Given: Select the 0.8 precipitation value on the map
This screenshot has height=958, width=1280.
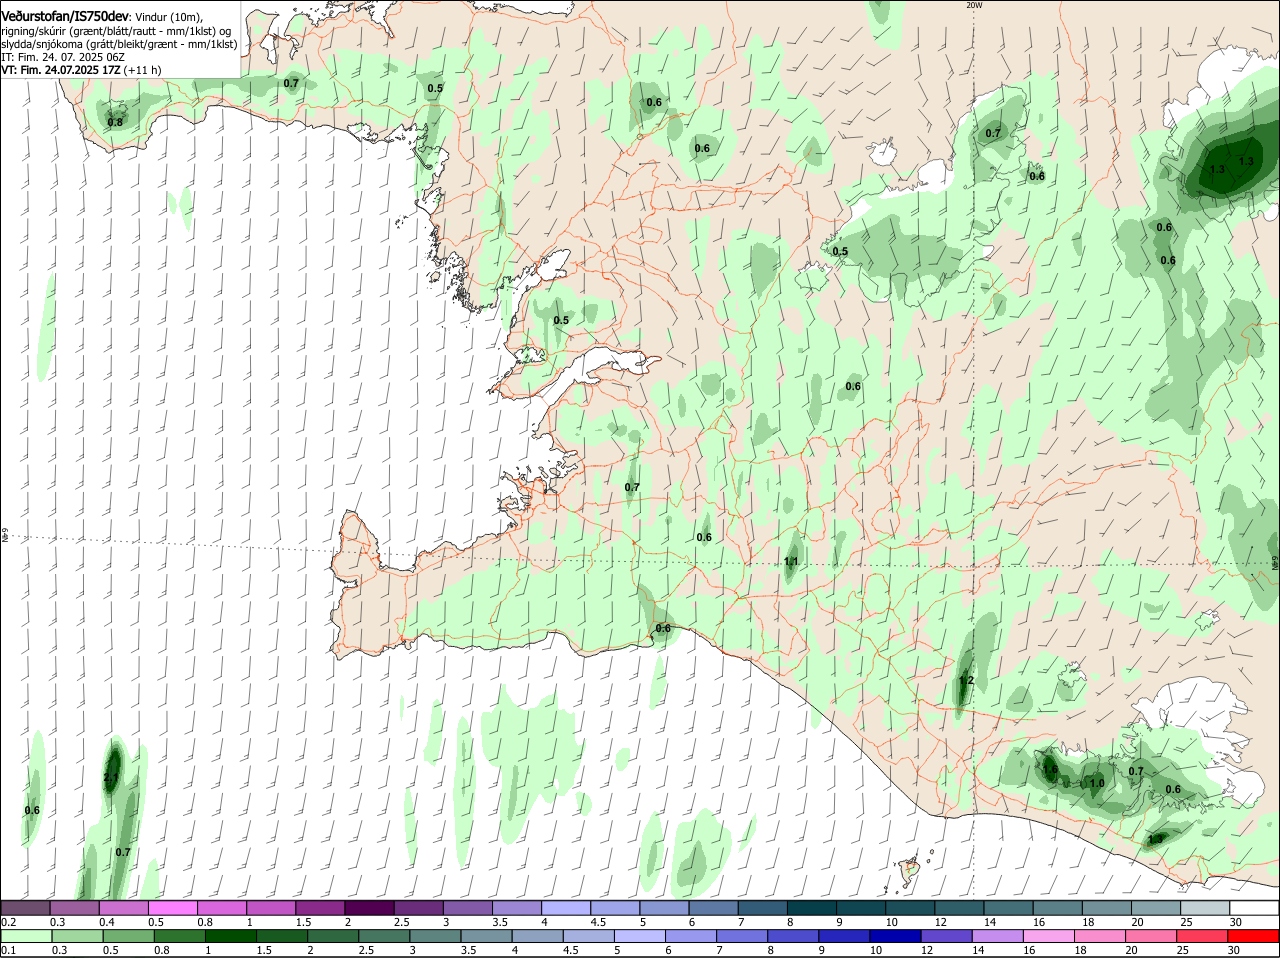Looking at the screenshot, I should click(115, 122).
